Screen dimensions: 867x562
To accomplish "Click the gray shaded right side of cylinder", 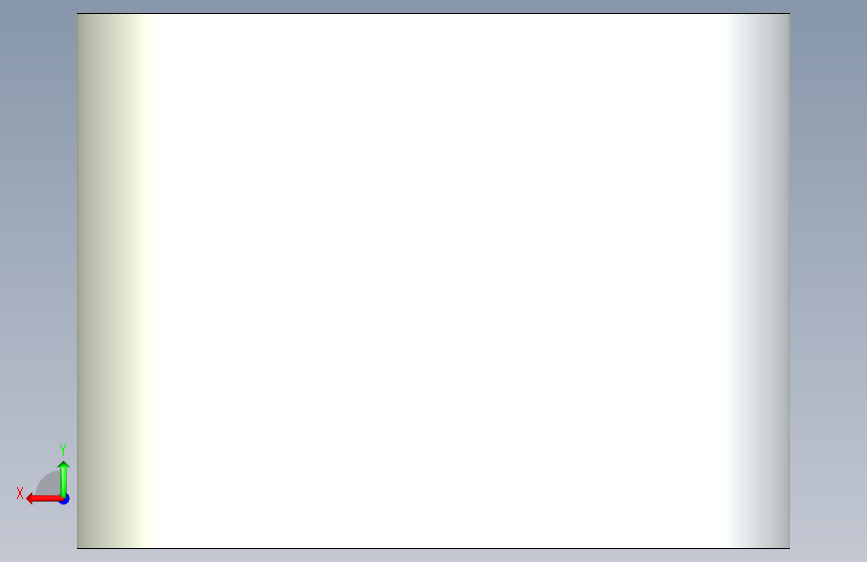I will click(x=766, y=280).
